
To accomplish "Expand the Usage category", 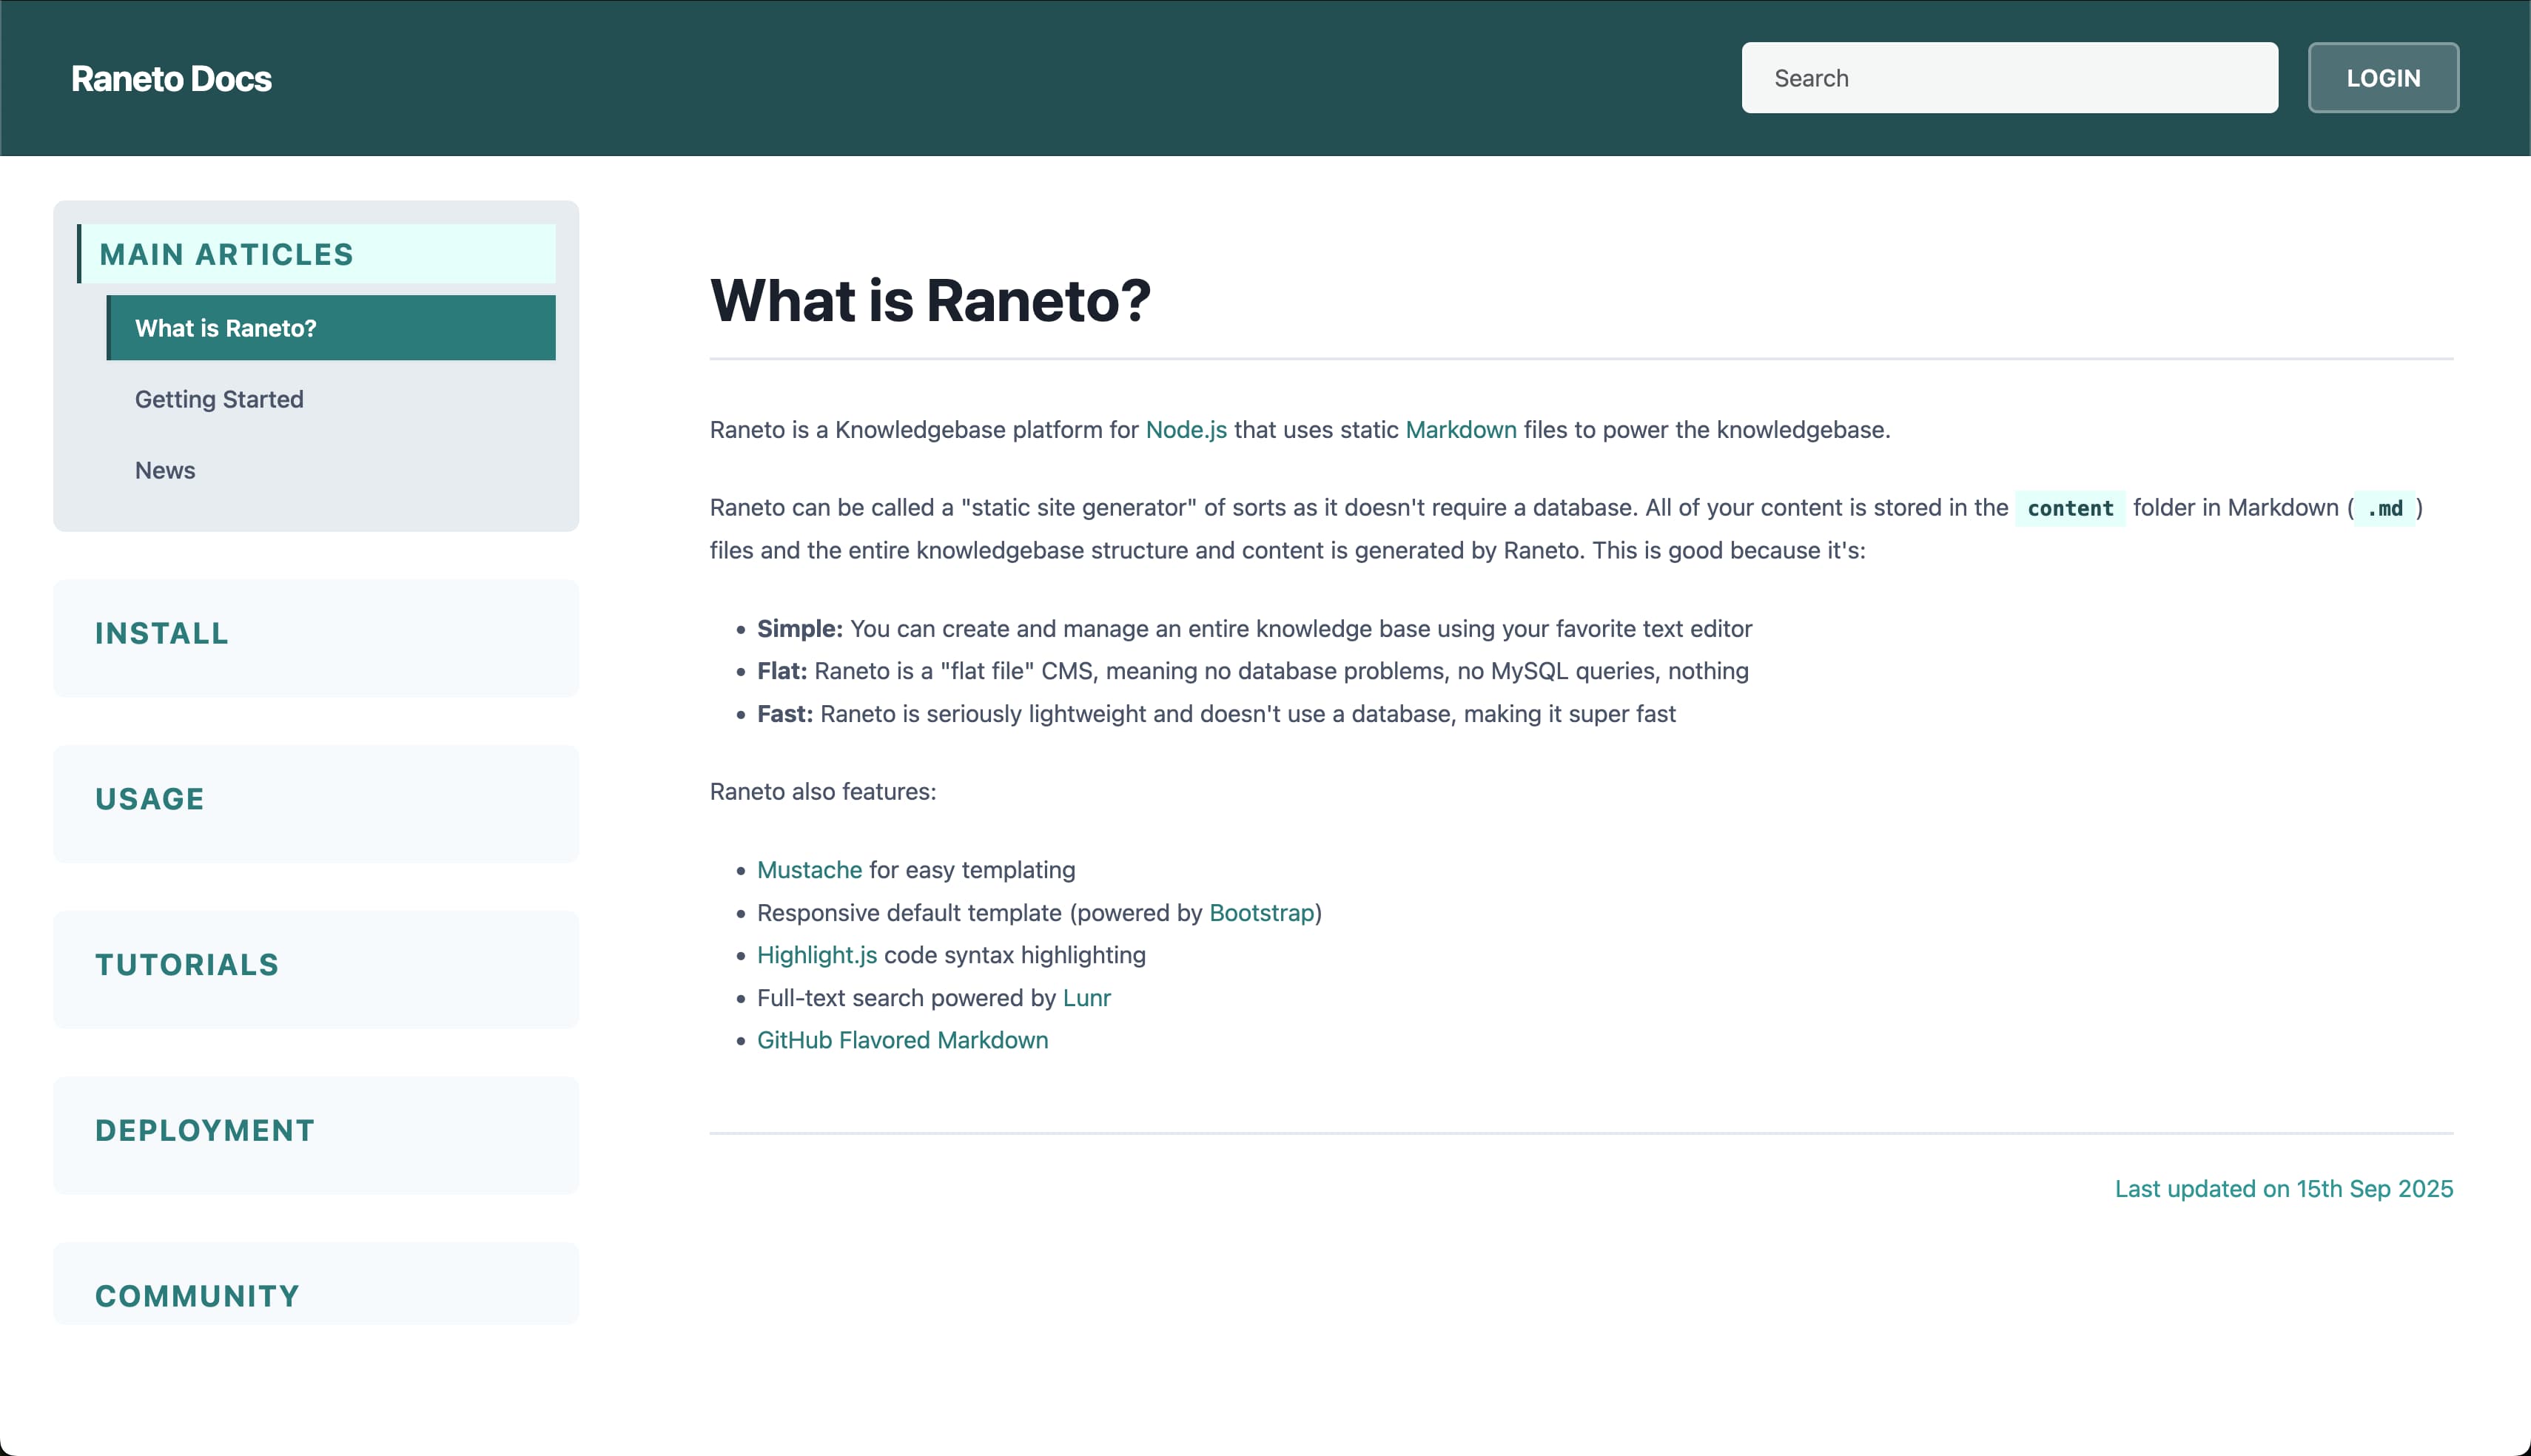I will click(150, 799).
